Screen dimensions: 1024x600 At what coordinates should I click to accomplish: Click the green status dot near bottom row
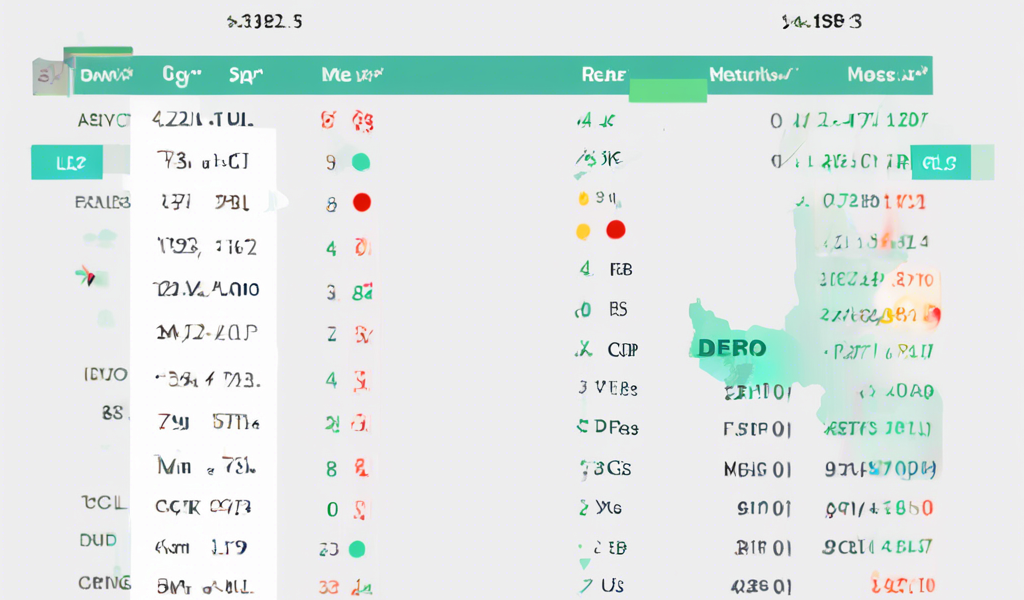coord(355,549)
